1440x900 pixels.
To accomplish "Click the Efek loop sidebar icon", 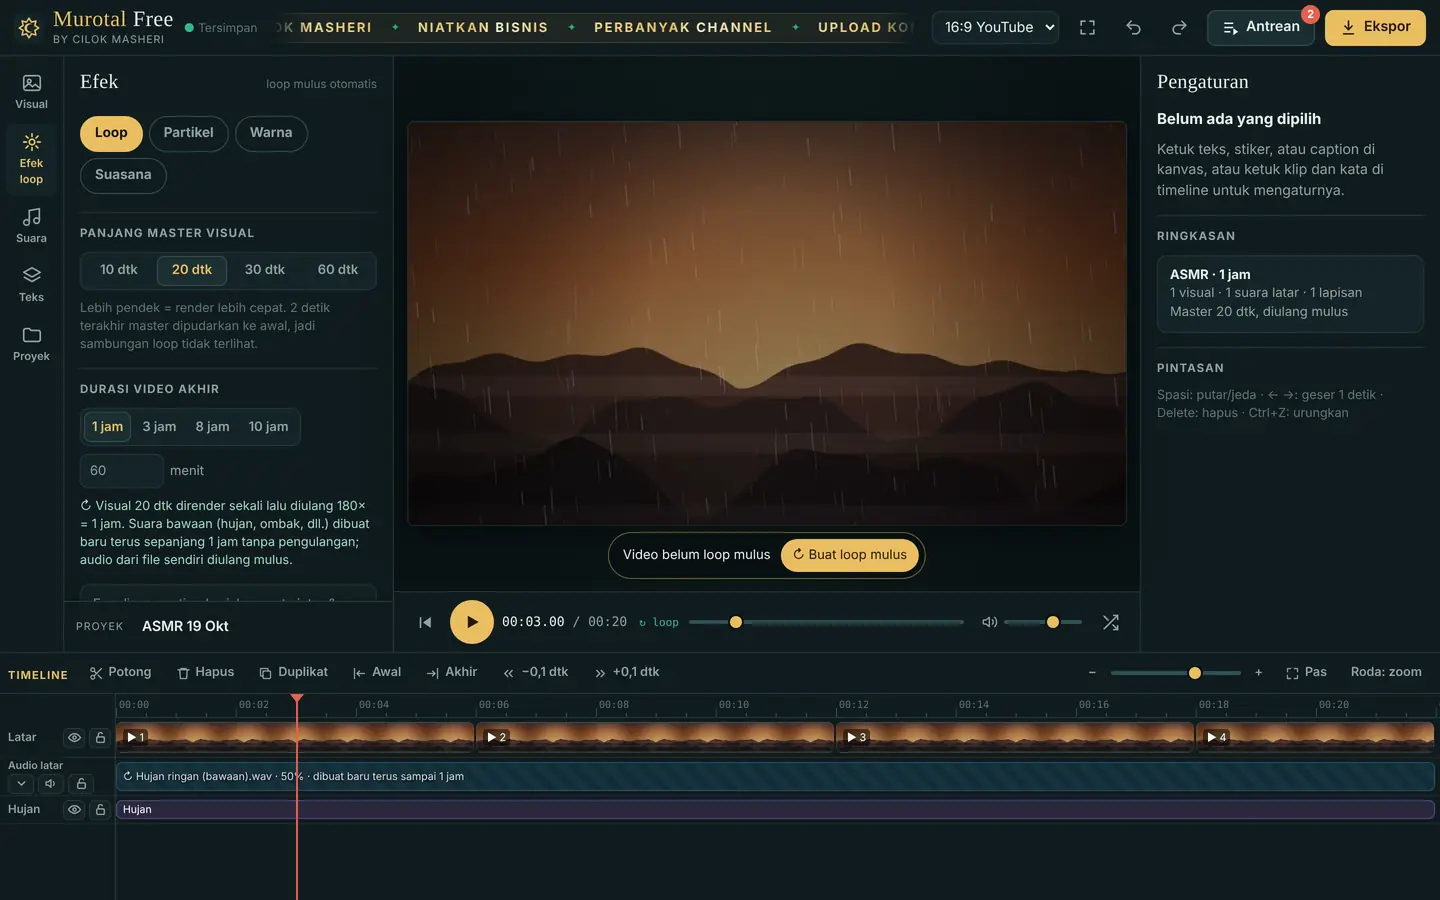I will [31, 159].
